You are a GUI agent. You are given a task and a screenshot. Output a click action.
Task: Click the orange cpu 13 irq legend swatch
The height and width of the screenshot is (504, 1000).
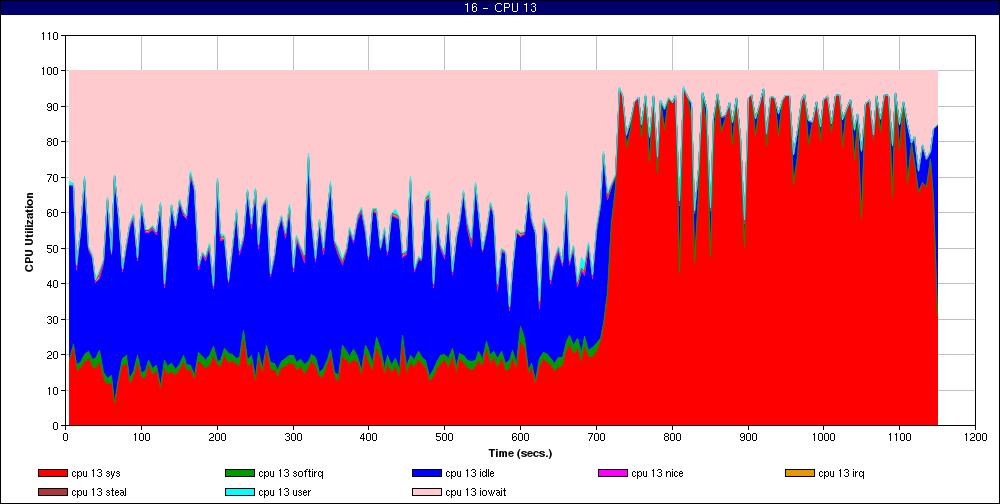pyautogui.click(x=800, y=473)
